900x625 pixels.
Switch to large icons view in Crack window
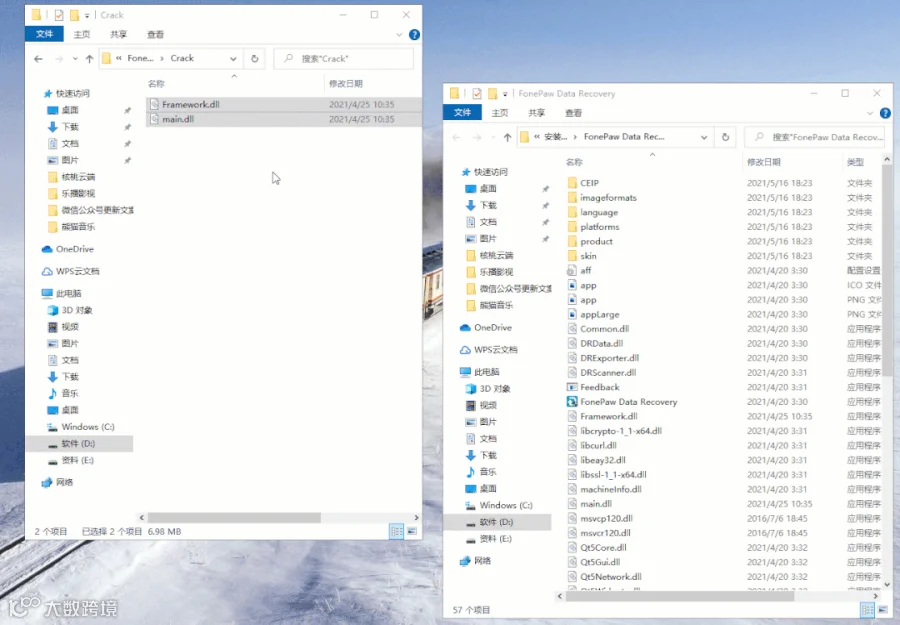(x=412, y=531)
